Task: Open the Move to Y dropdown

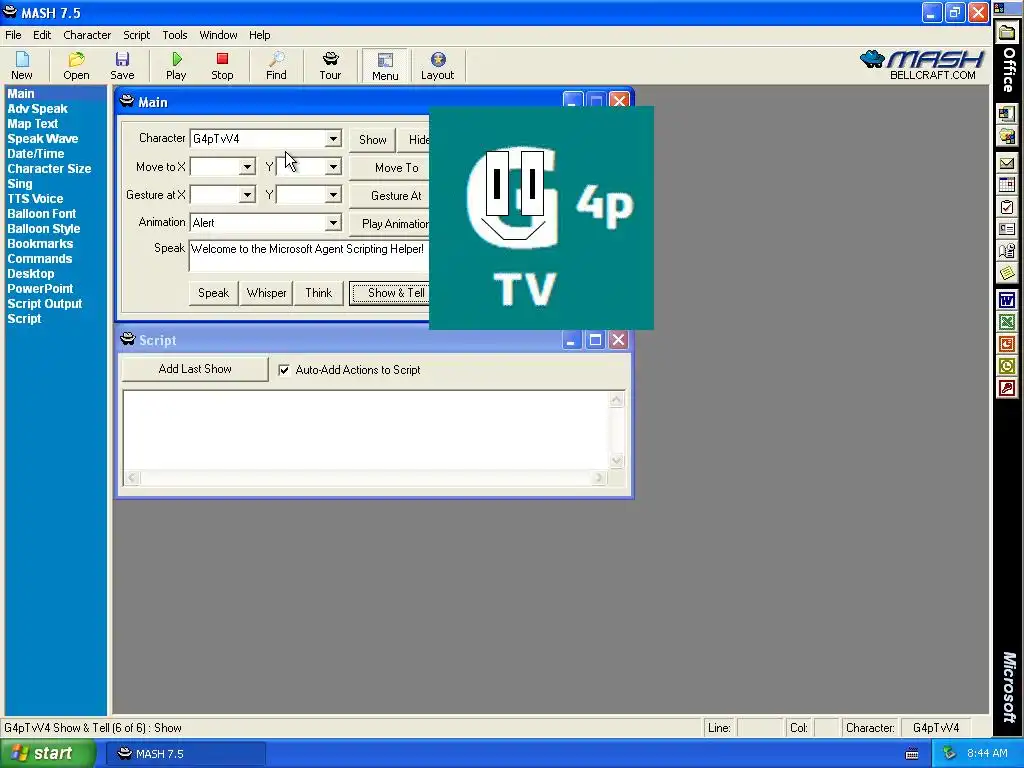Action: [x=333, y=167]
